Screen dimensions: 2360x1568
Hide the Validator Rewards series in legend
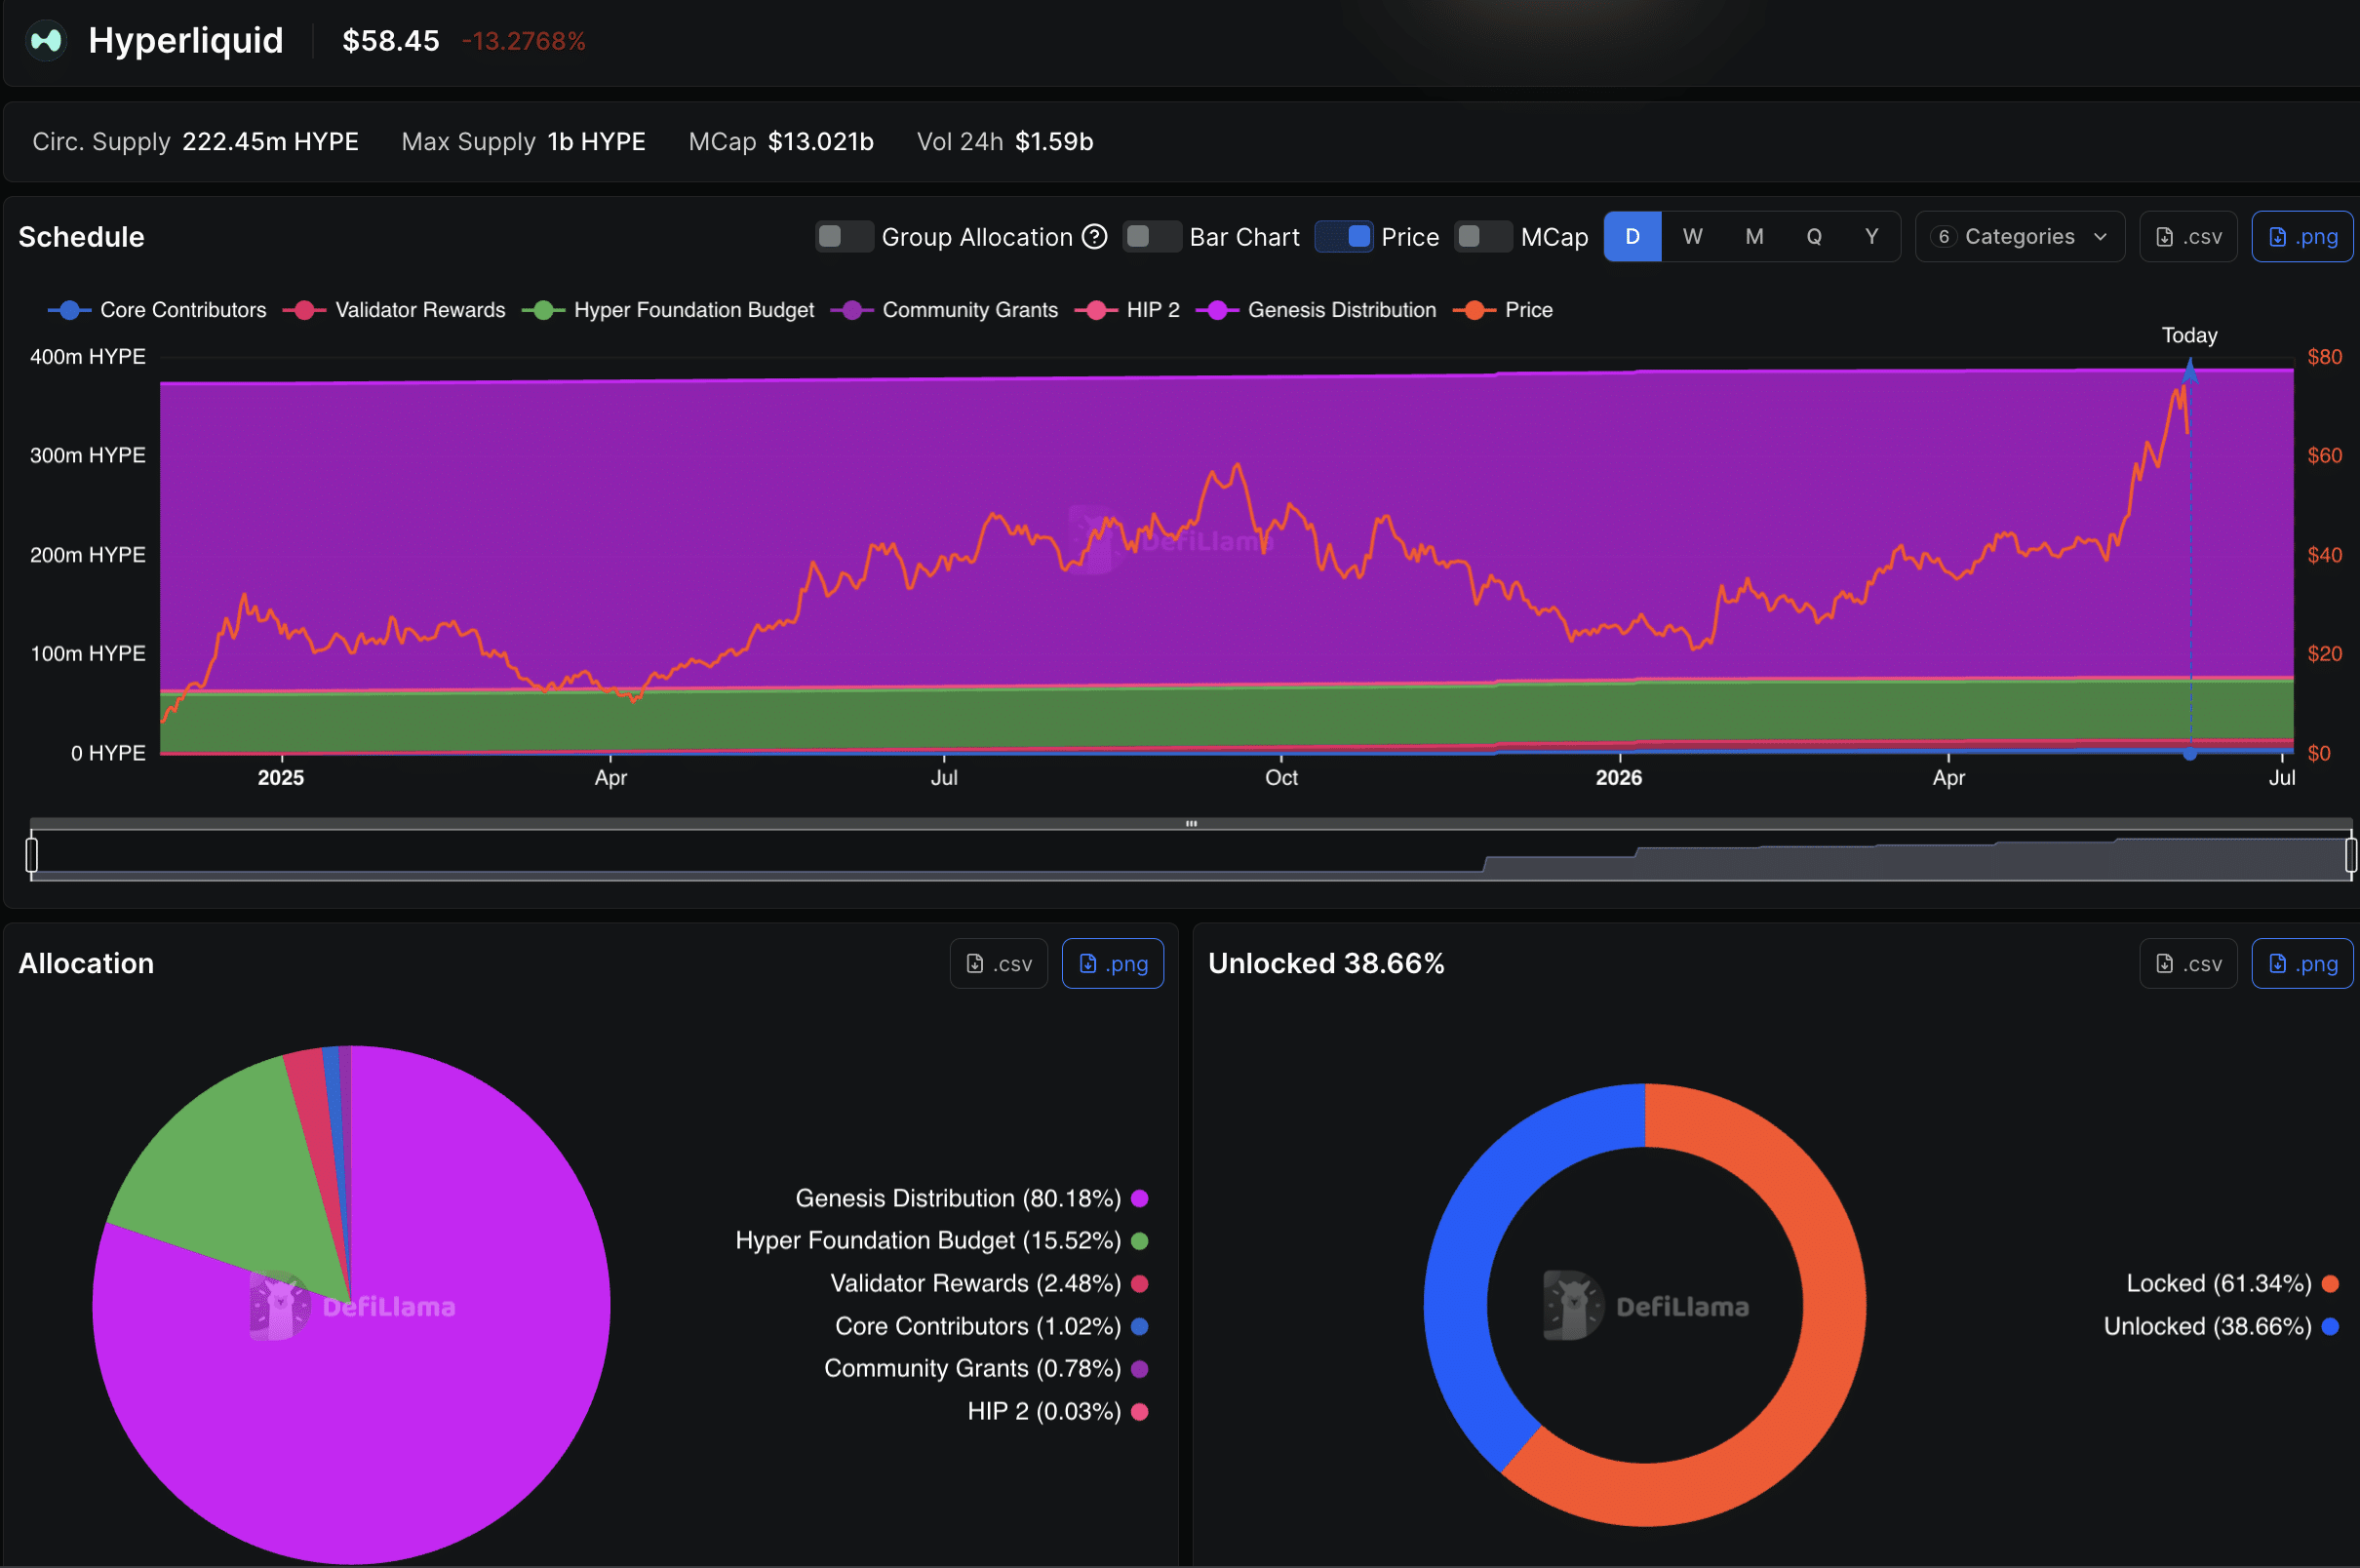[394, 310]
